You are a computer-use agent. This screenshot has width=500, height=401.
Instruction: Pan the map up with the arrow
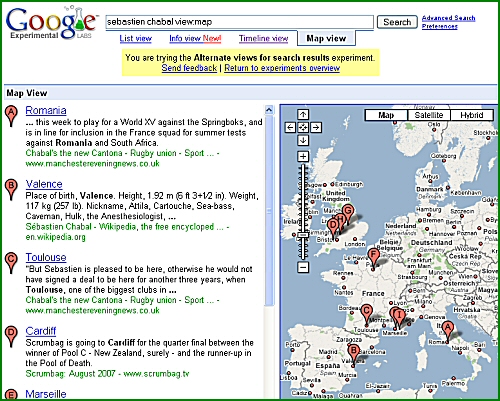[x=303, y=115]
